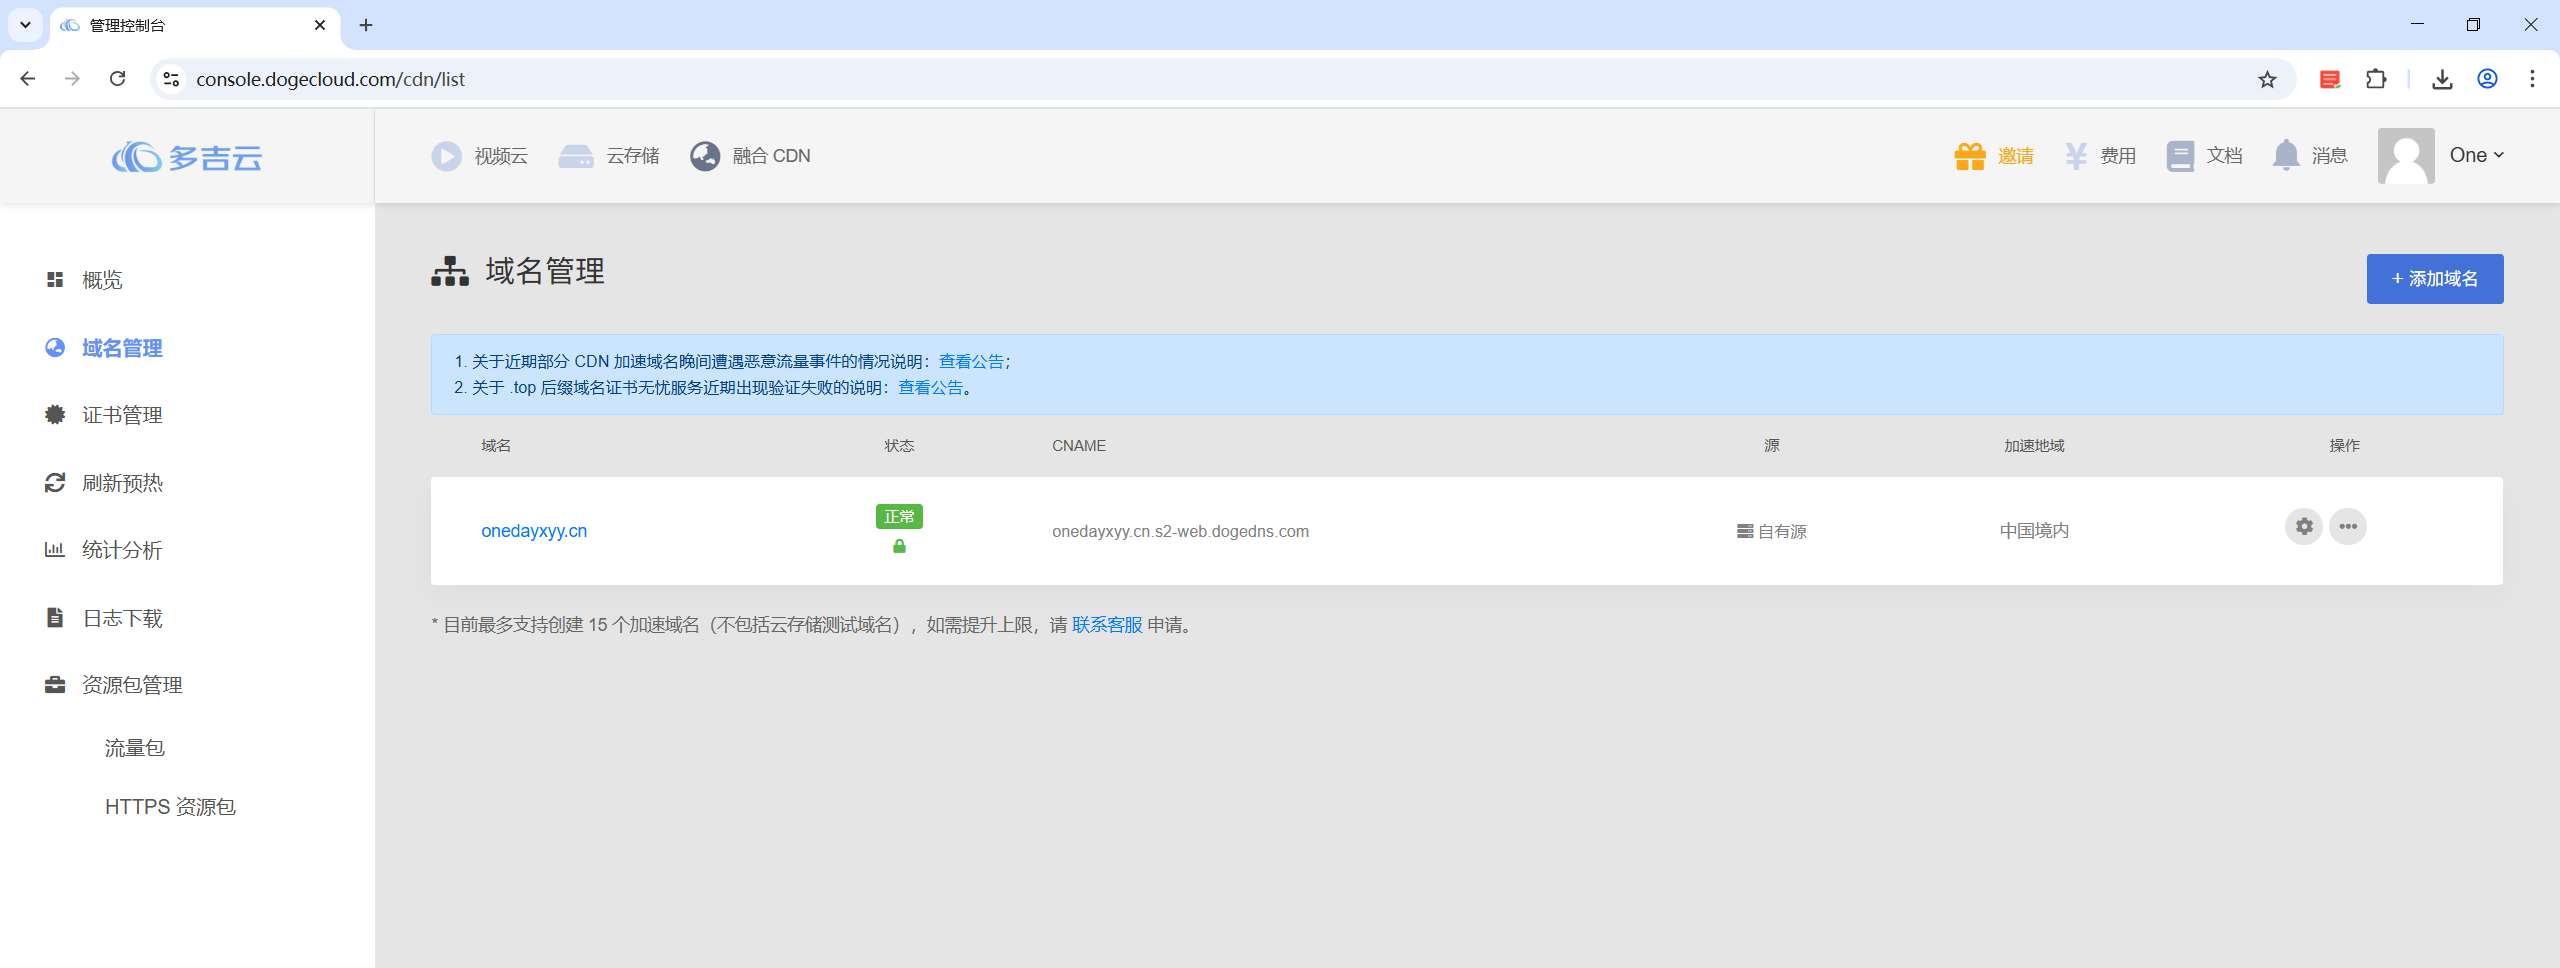This screenshot has height=968, width=2560.
Task: Expand the One account dropdown
Action: [x=2476, y=155]
